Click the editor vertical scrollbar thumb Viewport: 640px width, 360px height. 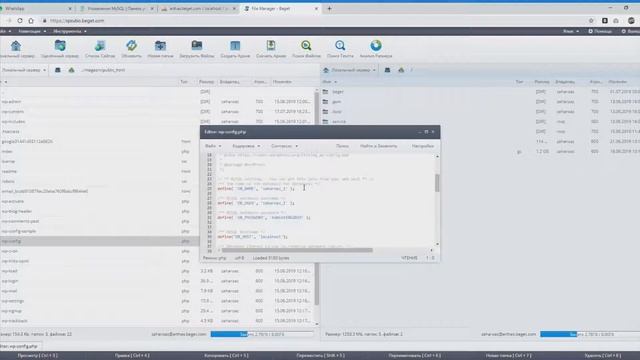coord(437,183)
